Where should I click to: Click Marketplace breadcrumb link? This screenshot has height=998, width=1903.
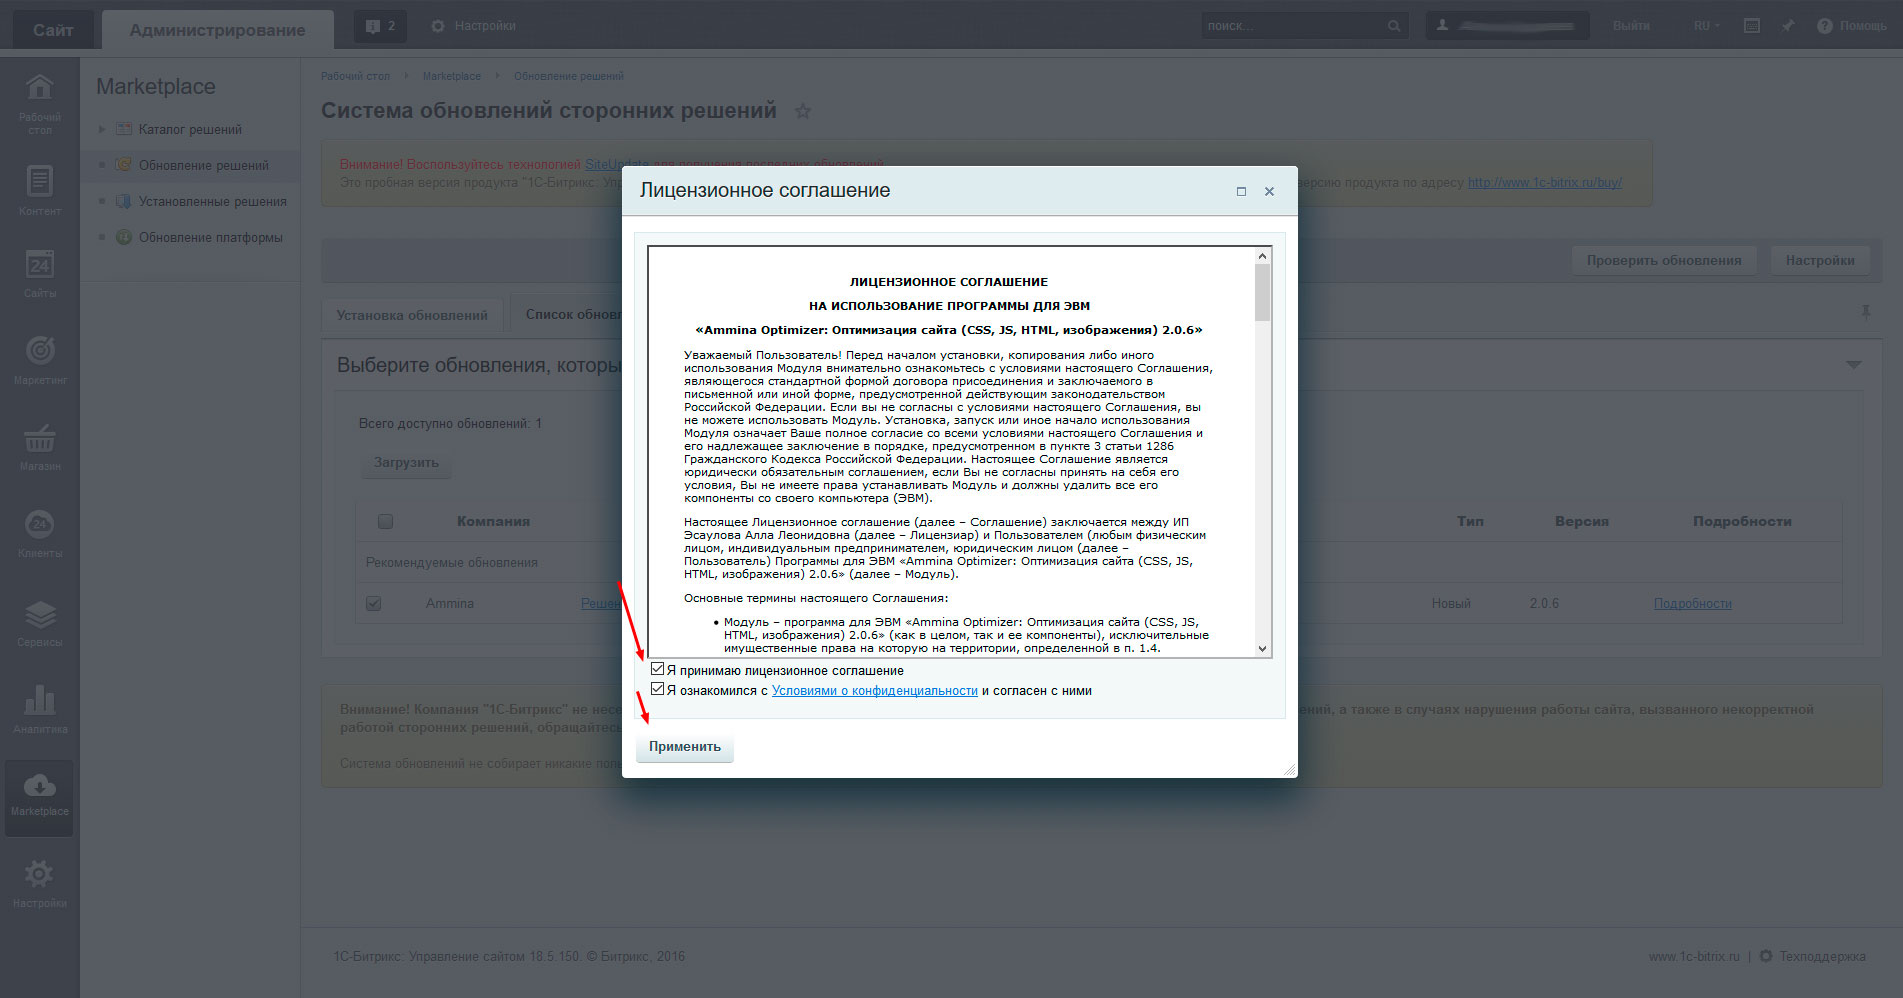[x=451, y=76]
